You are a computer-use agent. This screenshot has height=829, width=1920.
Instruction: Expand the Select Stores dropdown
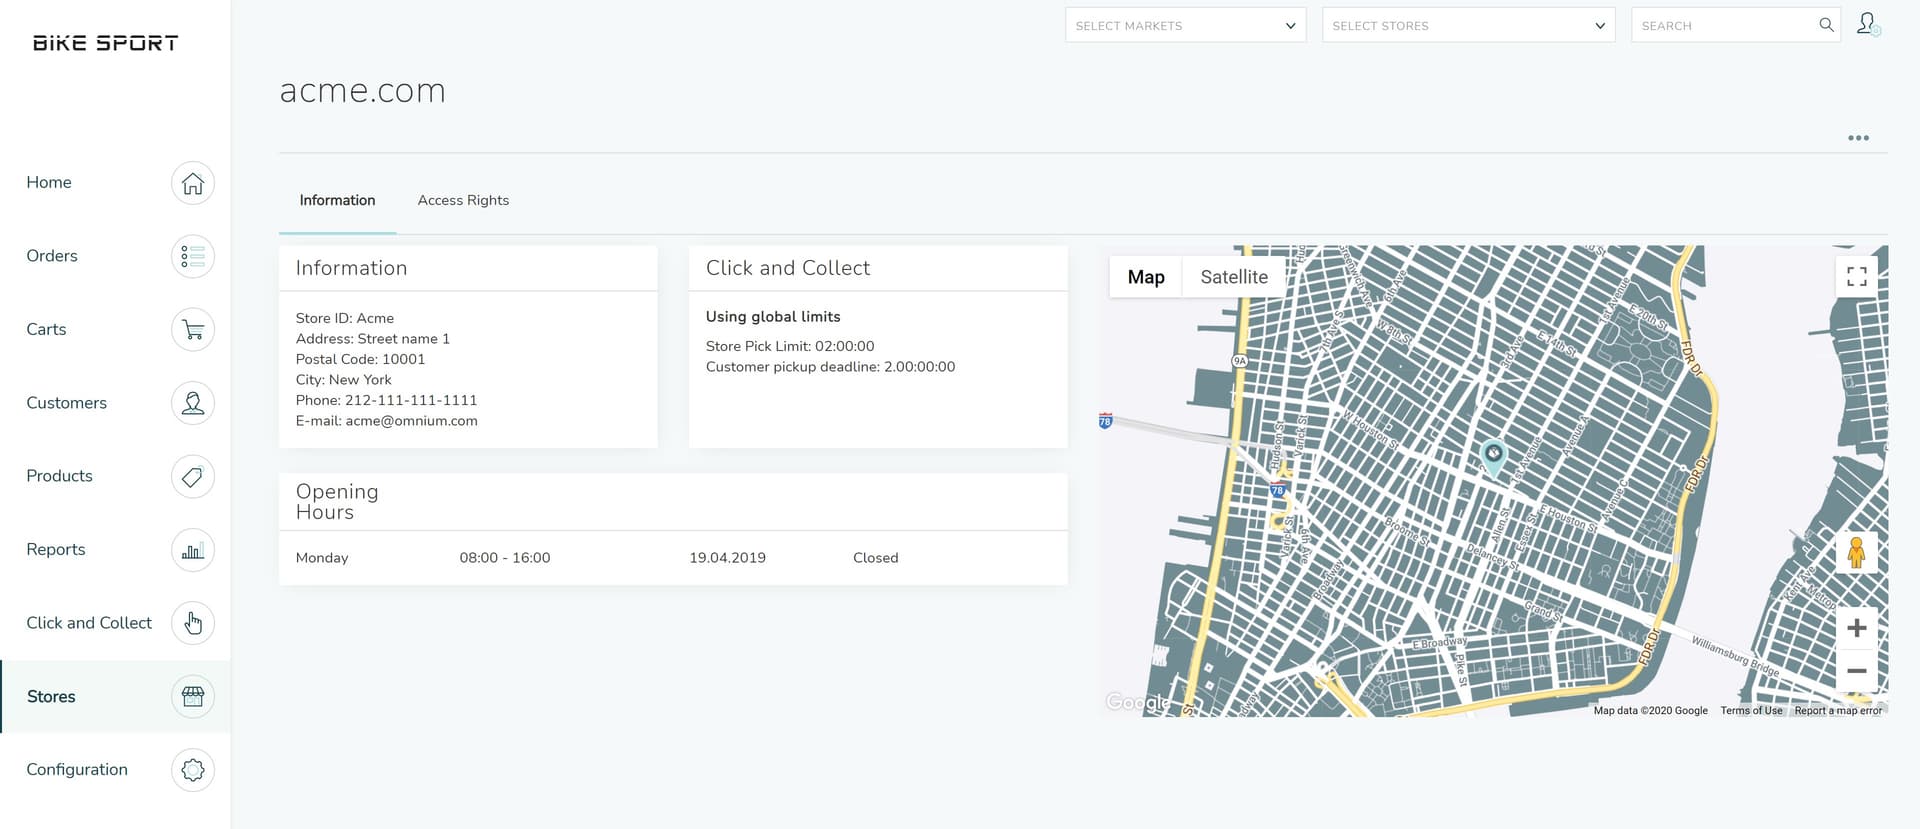1469,25
